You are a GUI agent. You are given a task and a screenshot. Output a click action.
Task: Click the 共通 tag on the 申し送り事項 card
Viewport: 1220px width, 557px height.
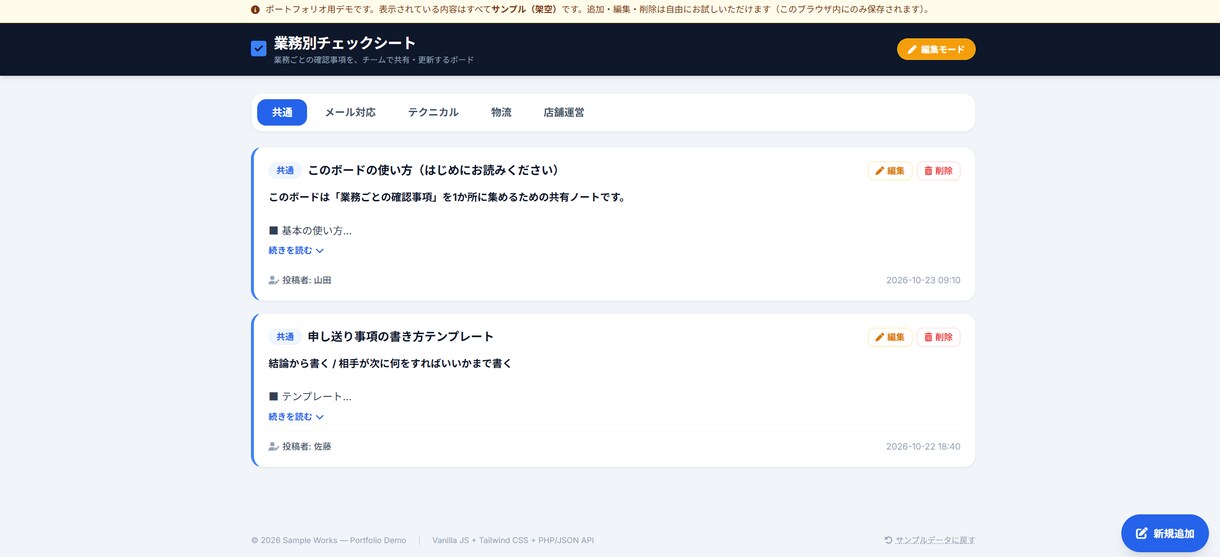(285, 337)
